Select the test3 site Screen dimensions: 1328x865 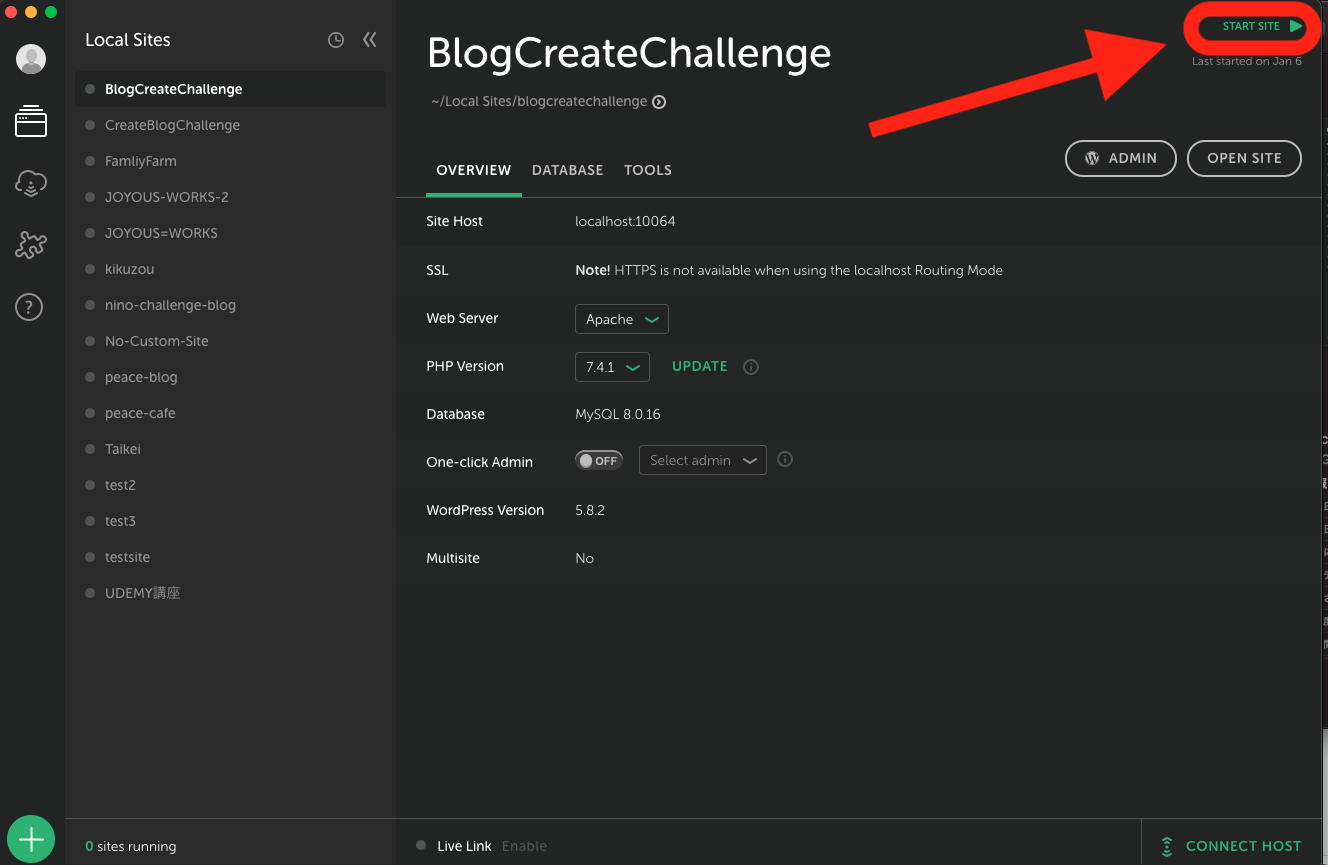[230, 521]
